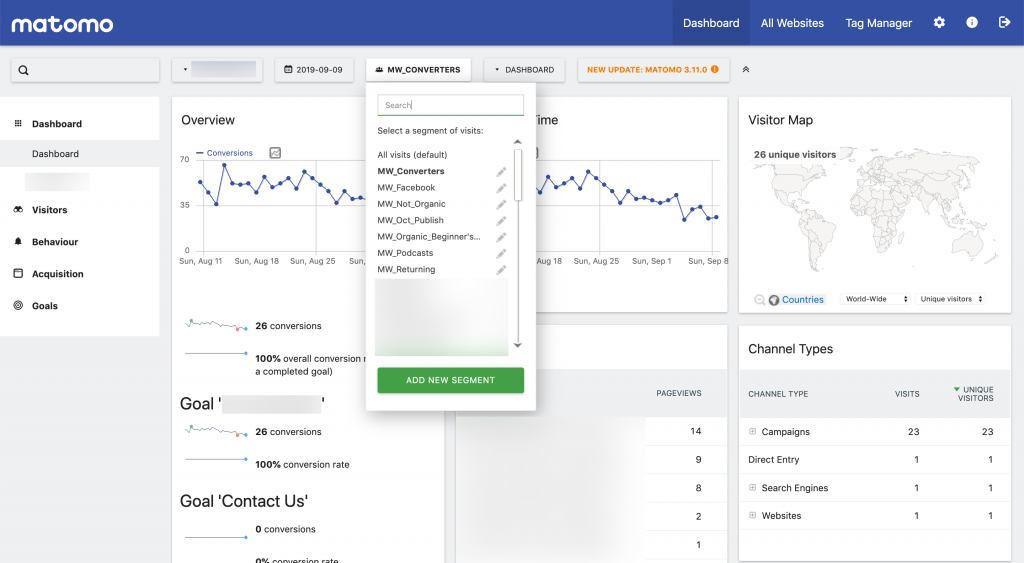This screenshot has width=1024, height=563.
Task: Open the Unique visitors metric dropdown
Action: tap(951, 299)
